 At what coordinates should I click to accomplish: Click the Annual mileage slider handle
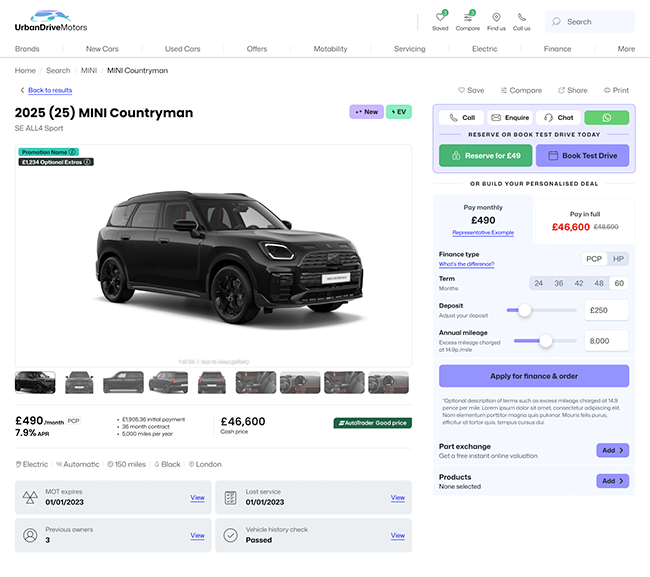coord(546,341)
